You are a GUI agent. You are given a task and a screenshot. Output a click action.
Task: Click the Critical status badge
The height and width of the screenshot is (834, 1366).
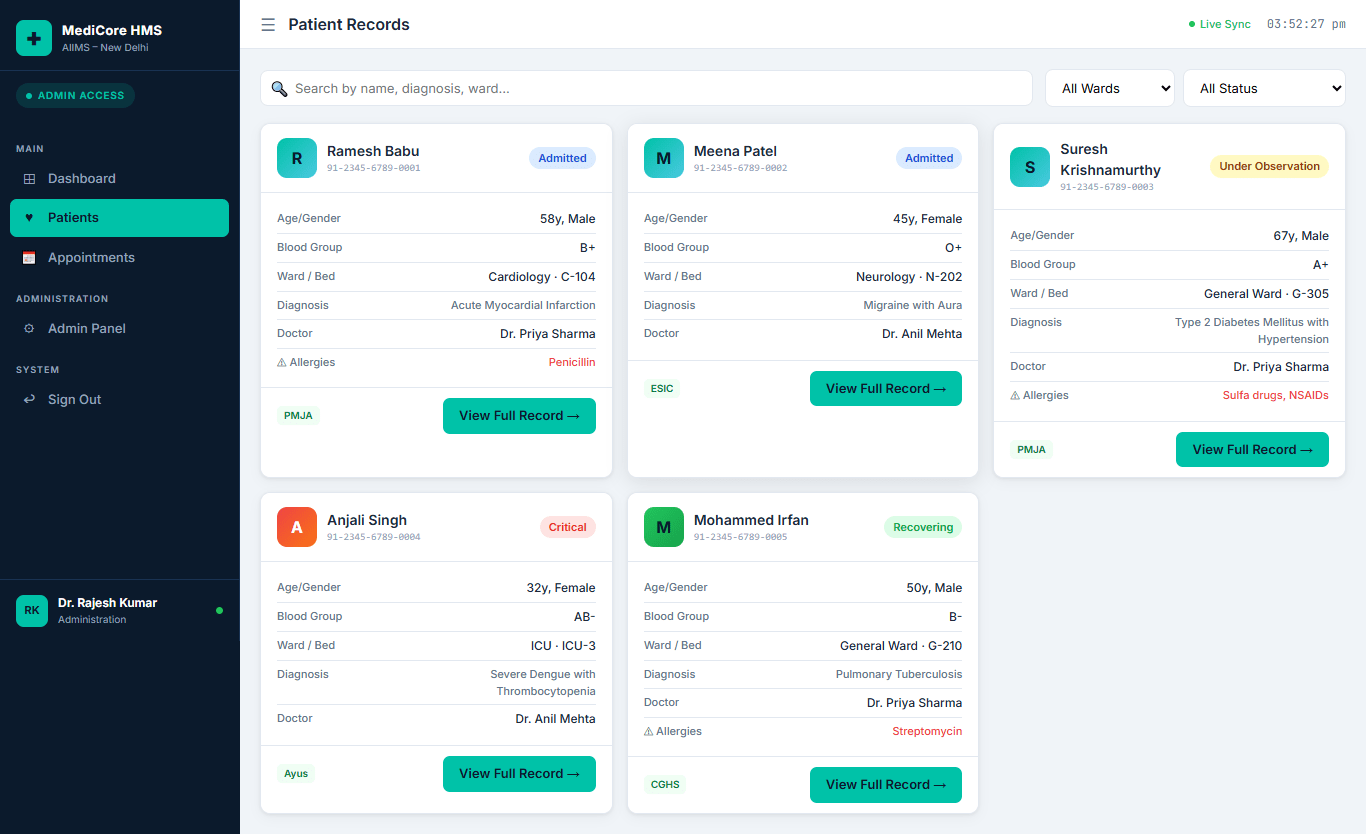click(567, 527)
